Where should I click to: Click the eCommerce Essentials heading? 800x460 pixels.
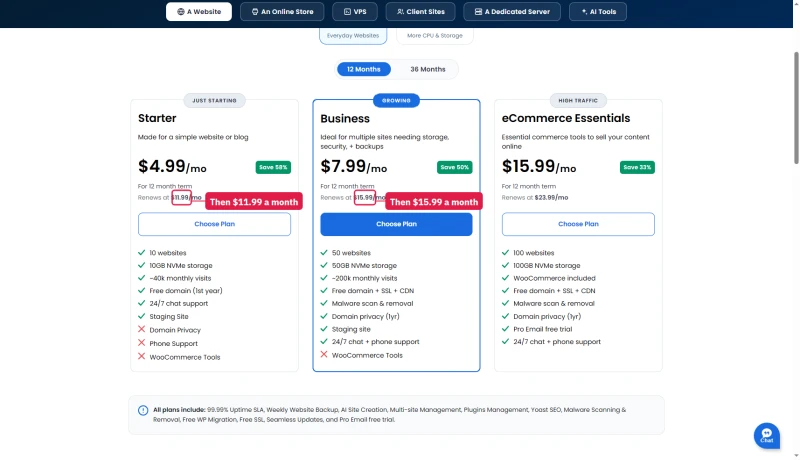(566, 118)
